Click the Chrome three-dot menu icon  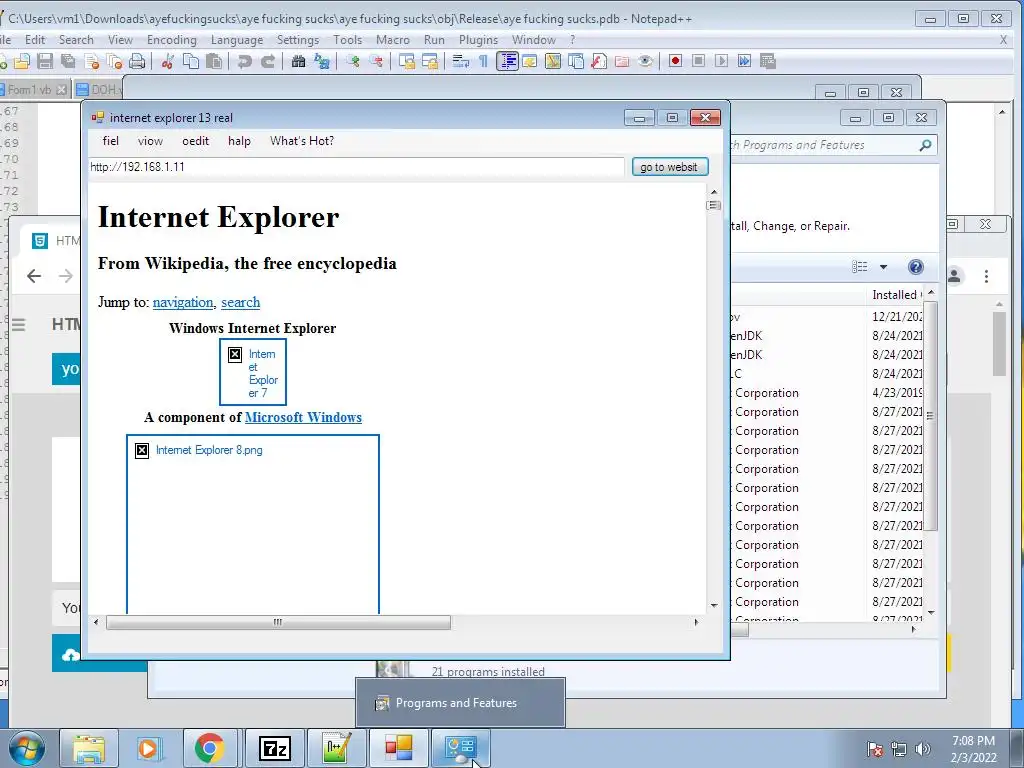point(986,276)
